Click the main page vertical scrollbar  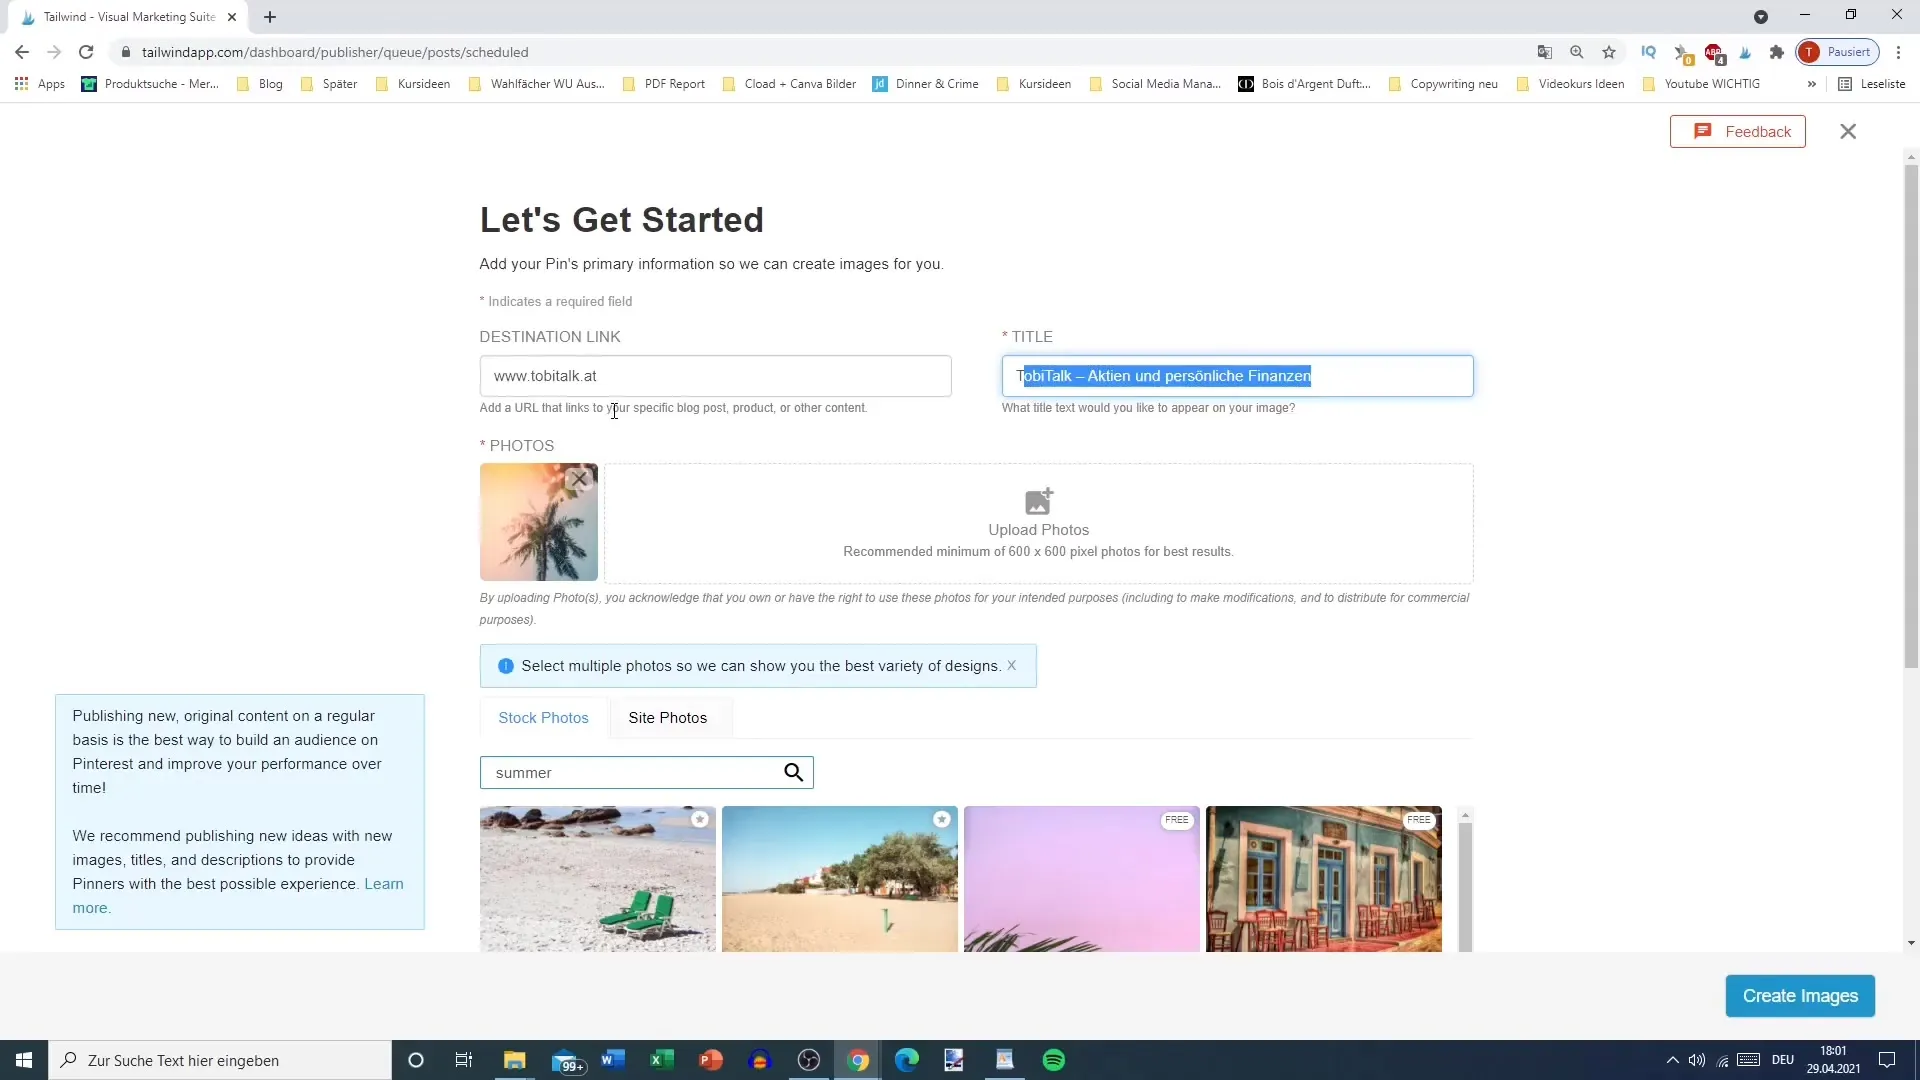(1911, 415)
